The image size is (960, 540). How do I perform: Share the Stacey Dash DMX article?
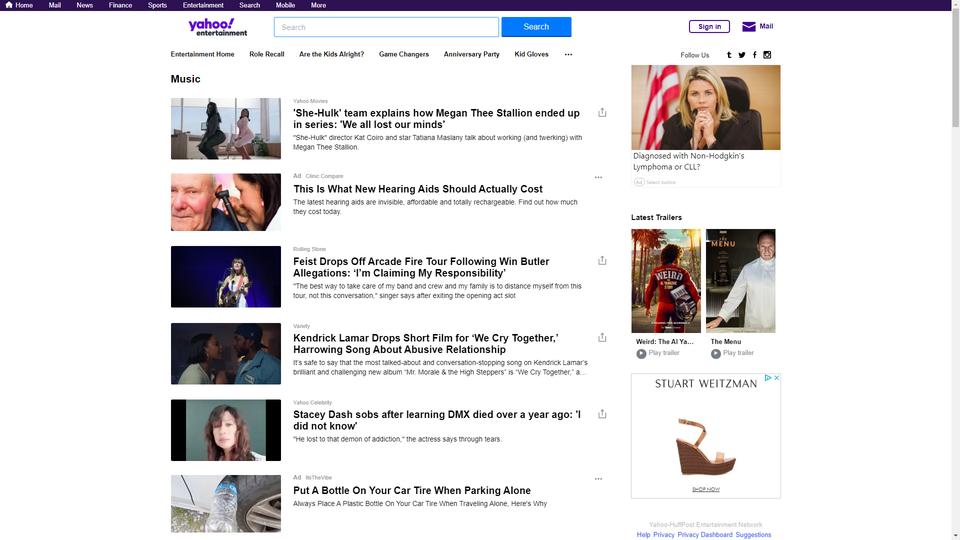coord(602,414)
